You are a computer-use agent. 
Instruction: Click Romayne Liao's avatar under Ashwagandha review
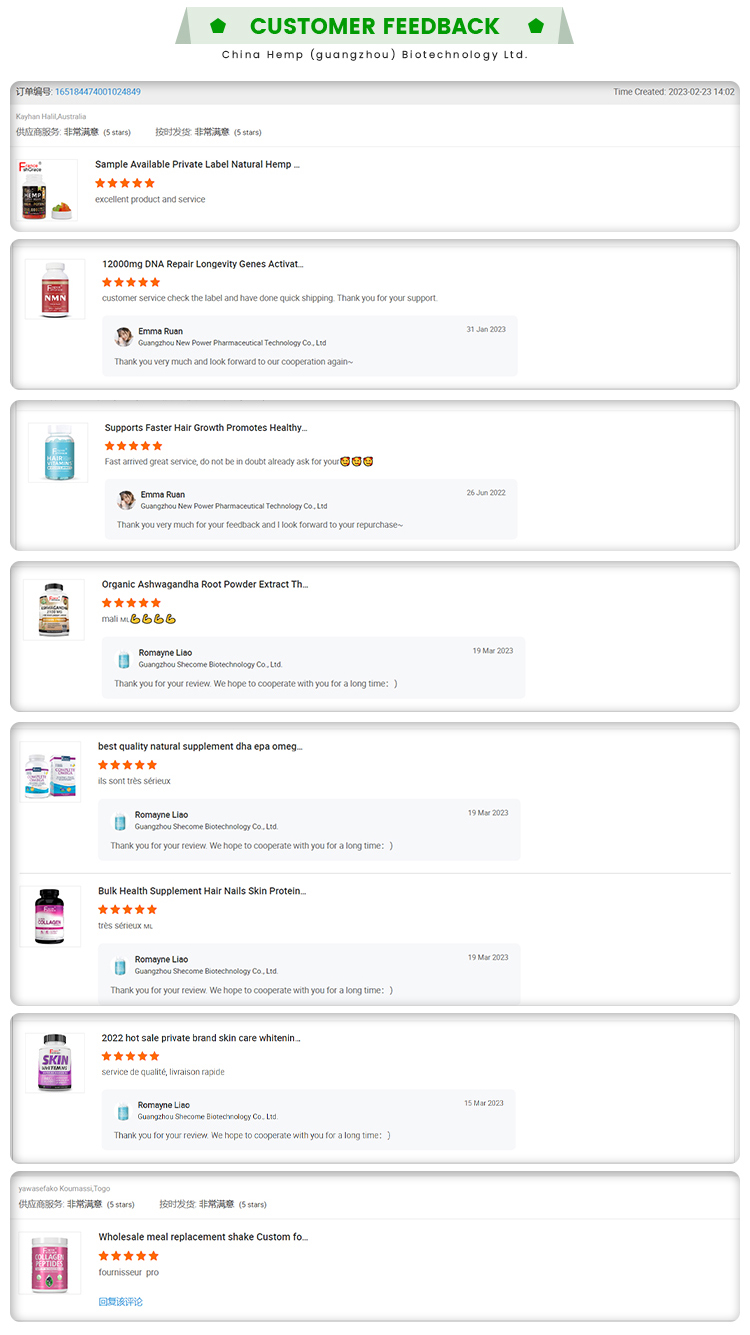124,658
